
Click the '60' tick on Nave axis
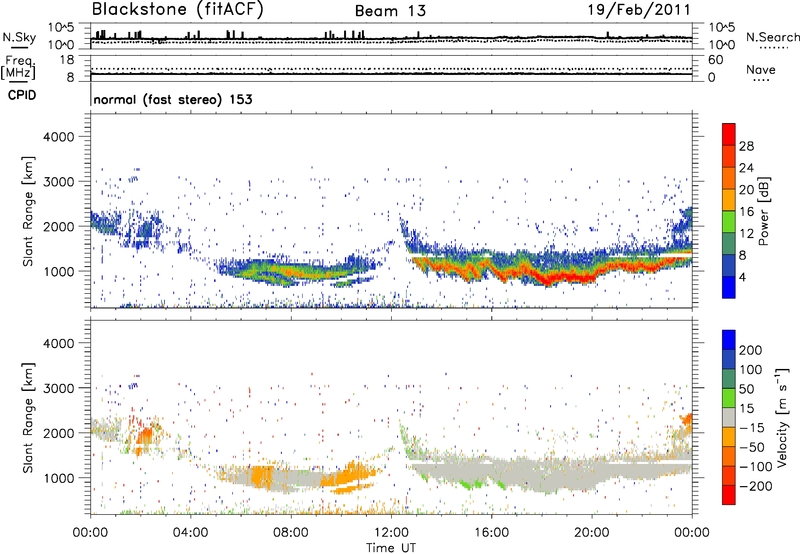click(716, 60)
